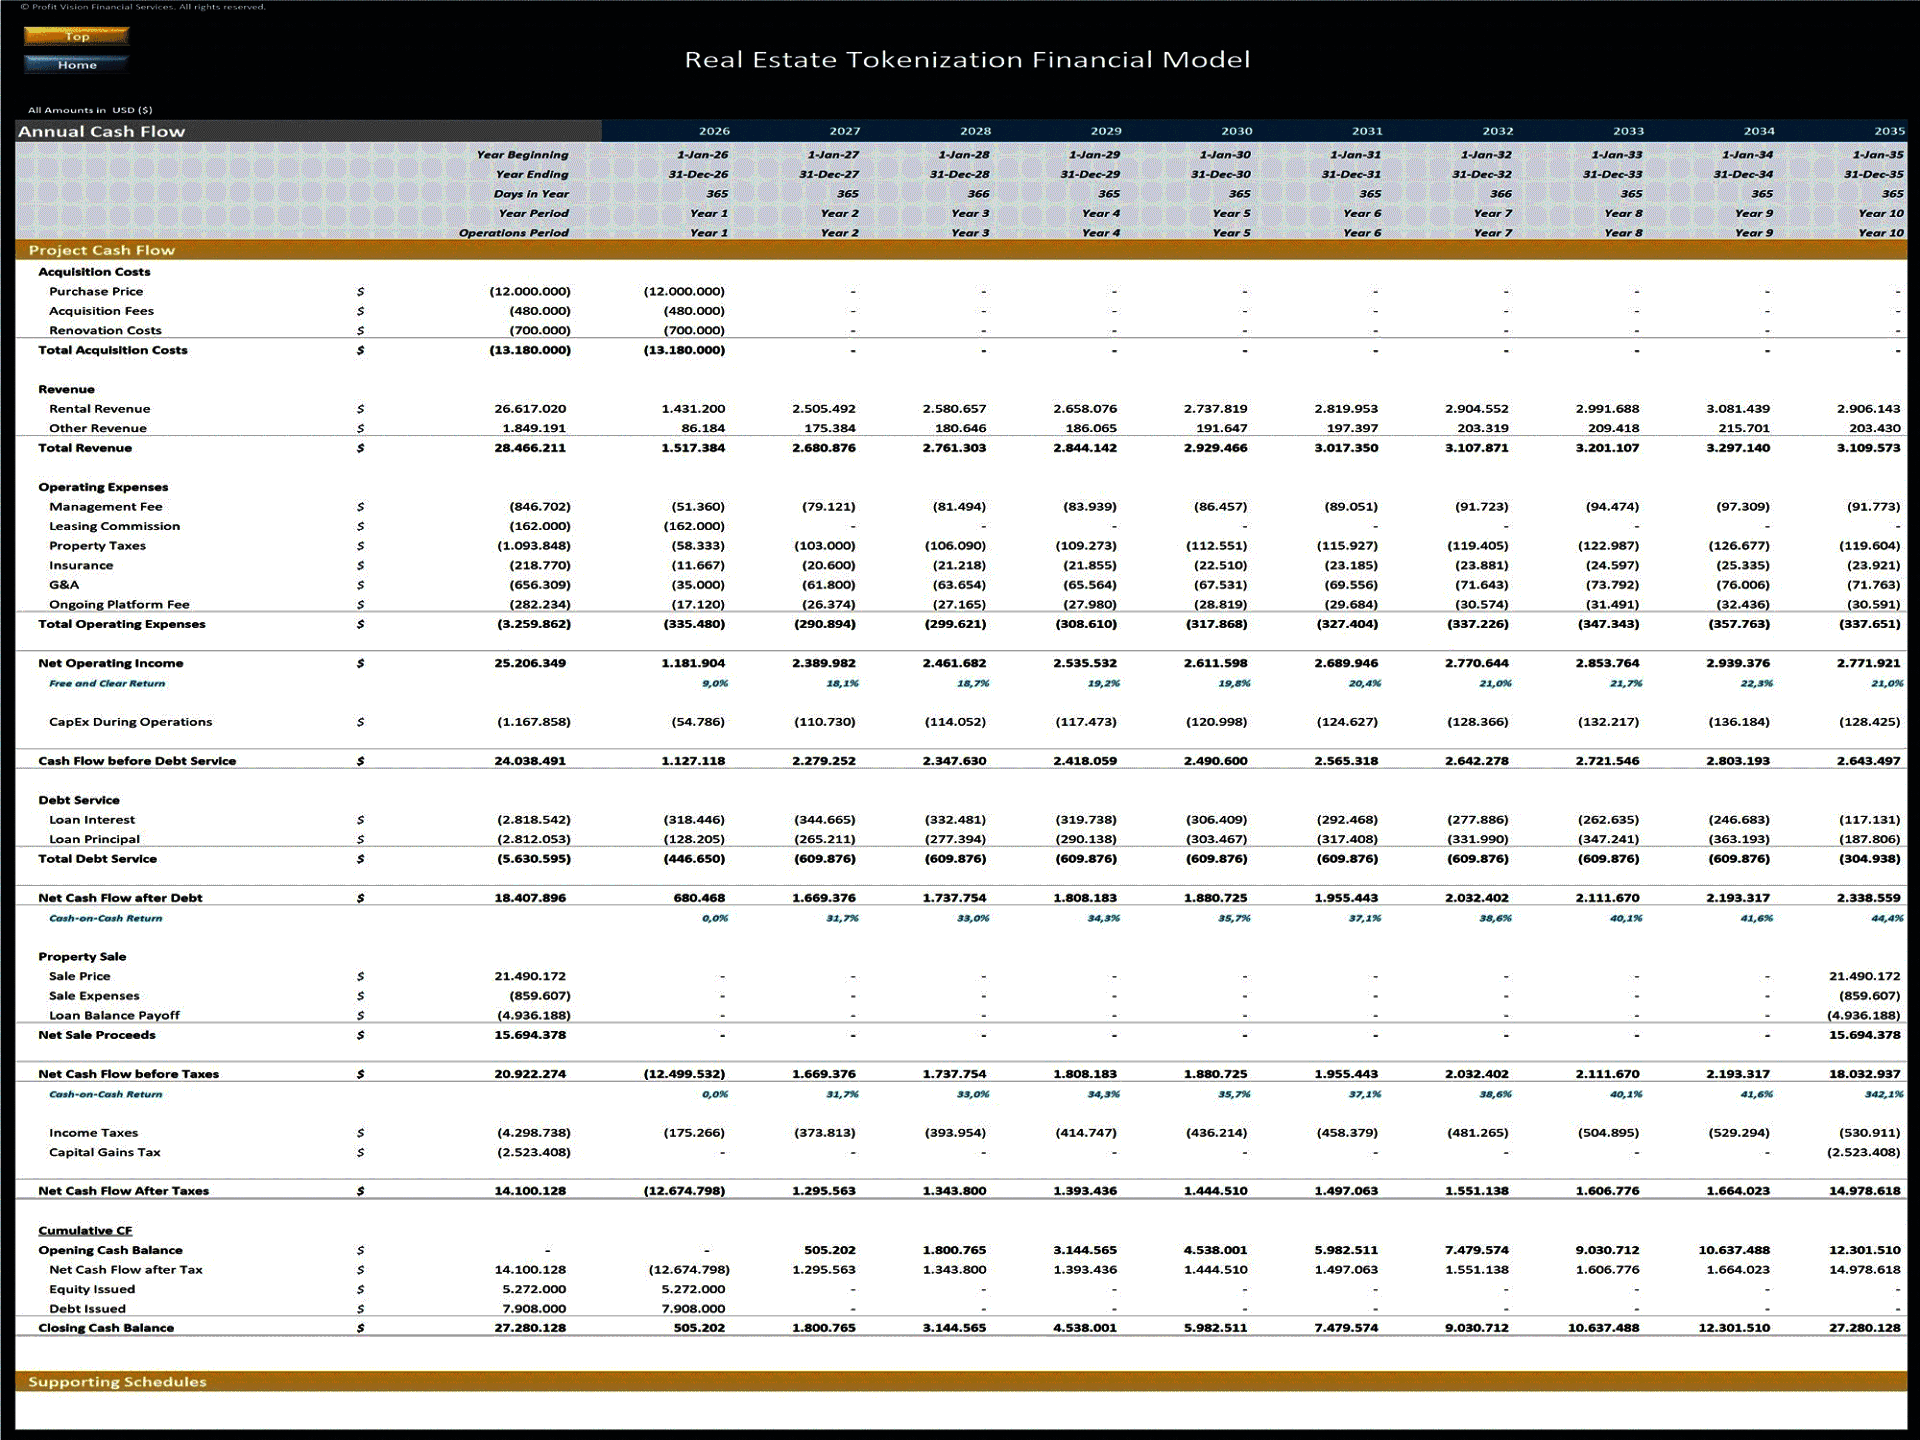
Task: Click the Capital Gains Tax label
Action: [x=105, y=1153]
